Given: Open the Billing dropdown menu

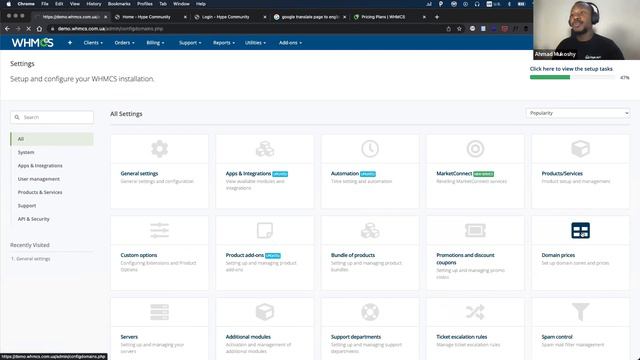Looking at the screenshot, I should (155, 42).
